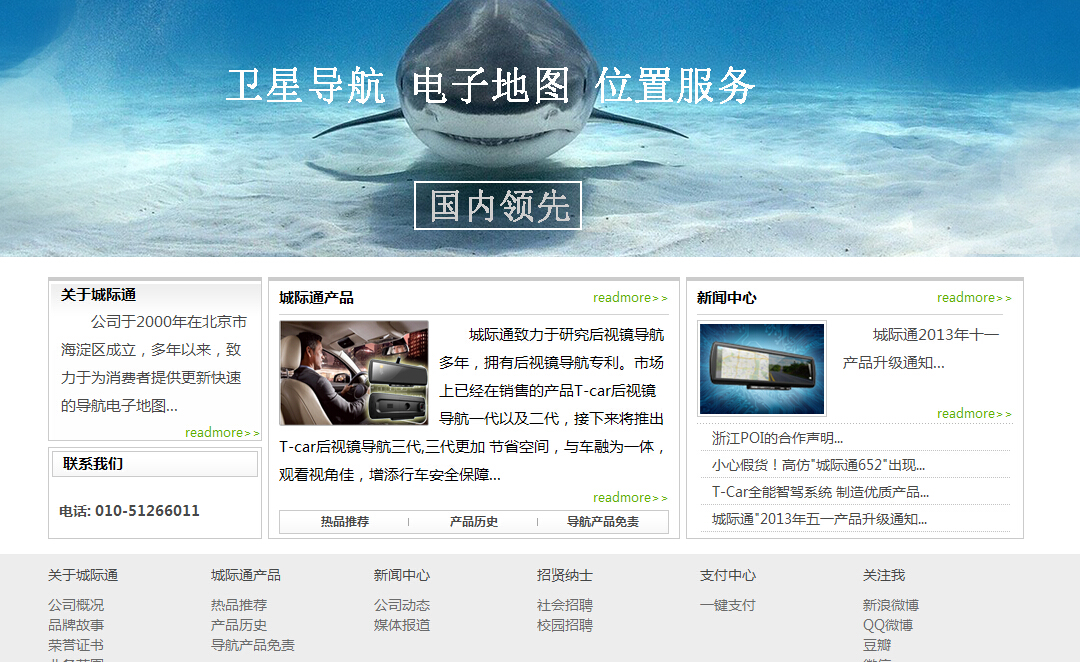Click the shark banner slogan 卫星导航 电子地图 位置服务

click(490, 86)
